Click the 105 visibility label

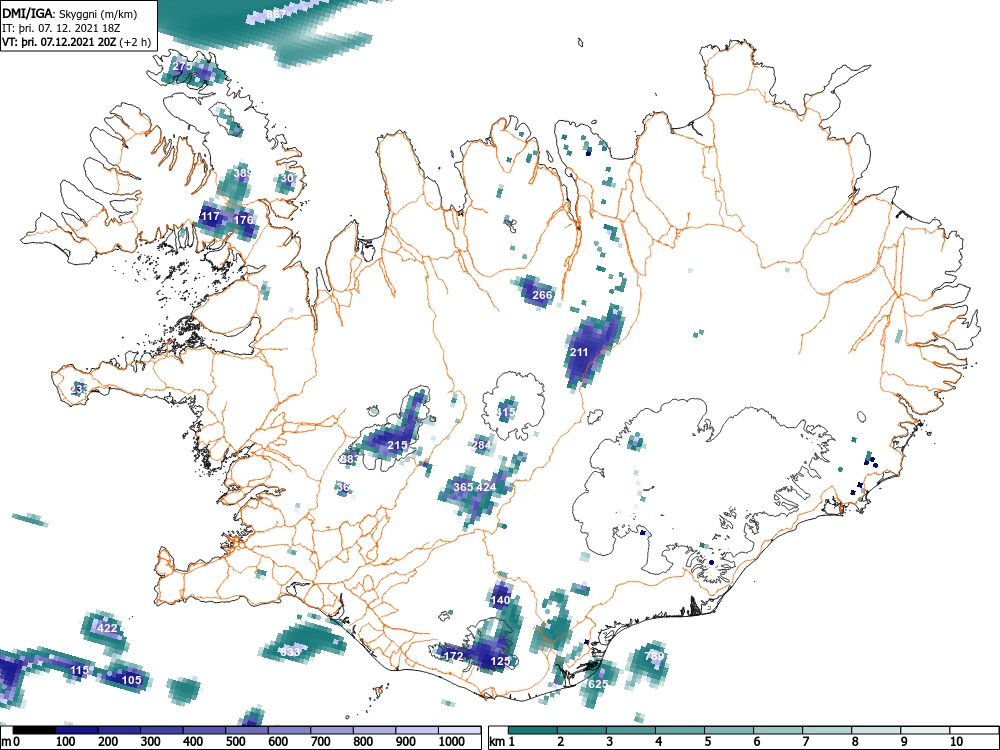click(131, 680)
